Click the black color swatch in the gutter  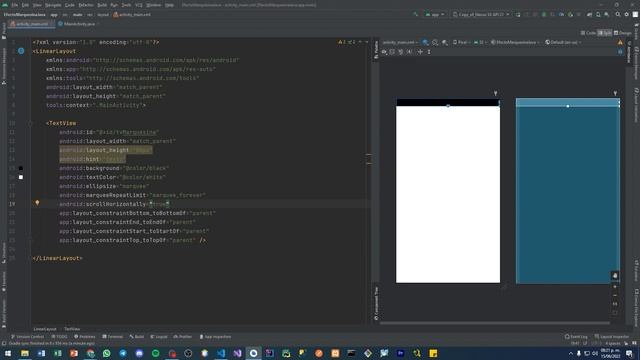point(21,168)
